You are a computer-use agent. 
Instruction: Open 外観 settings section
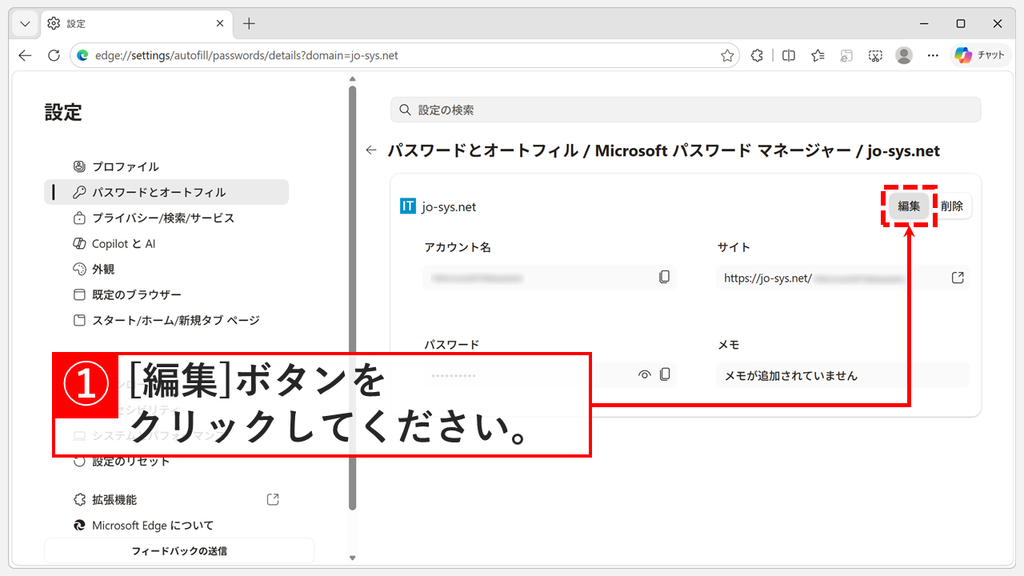tap(167, 269)
